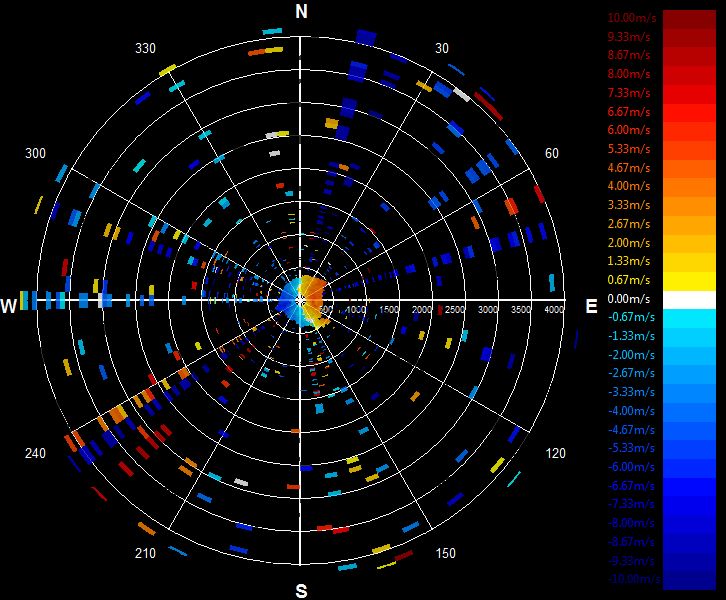Click the -6.00m/s legend label

click(x=631, y=467)
